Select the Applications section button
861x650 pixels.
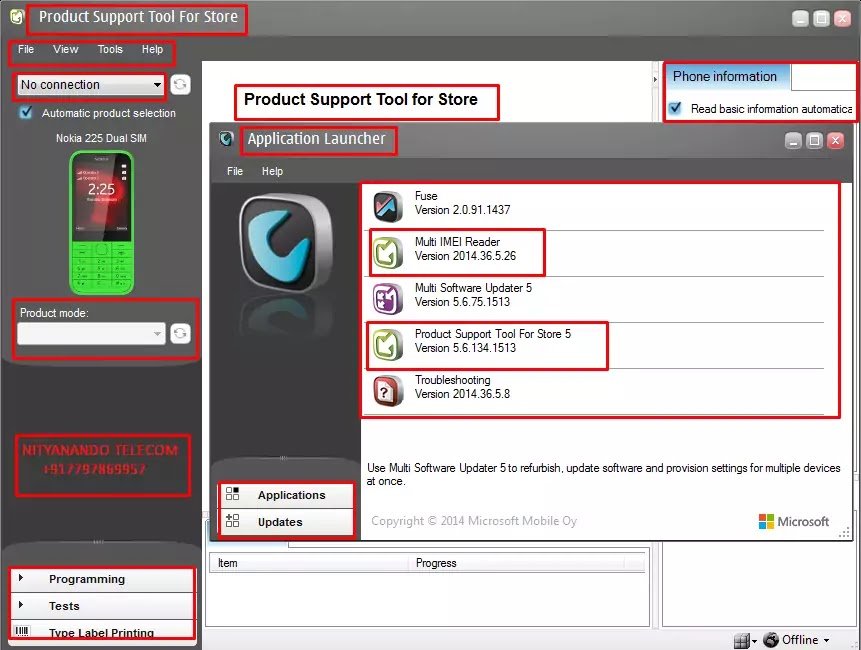[x=287, y=495]
